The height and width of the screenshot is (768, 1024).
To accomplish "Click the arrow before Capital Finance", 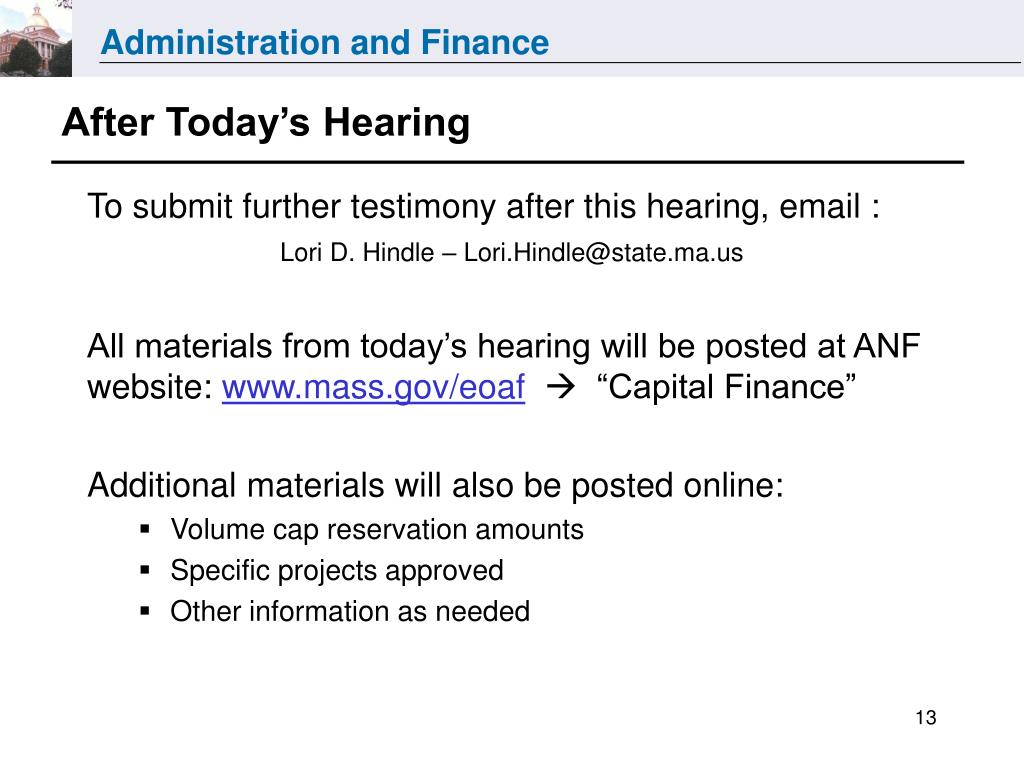I will coord(560,387).
